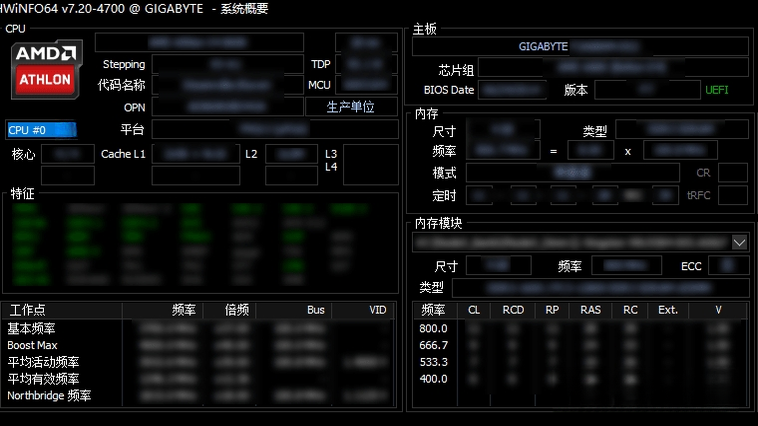Select the 400.0 memory timing row
The image size is (758, 426).
(580, 379)
